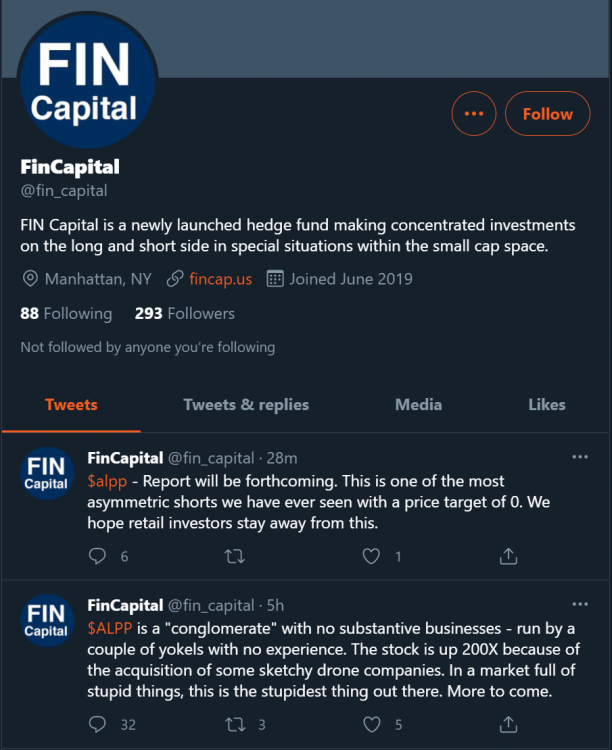This screenshot has height=750, width=612.
Task: Click the $alpp cashtag in first tweet
Action: (x=106, y=482)
